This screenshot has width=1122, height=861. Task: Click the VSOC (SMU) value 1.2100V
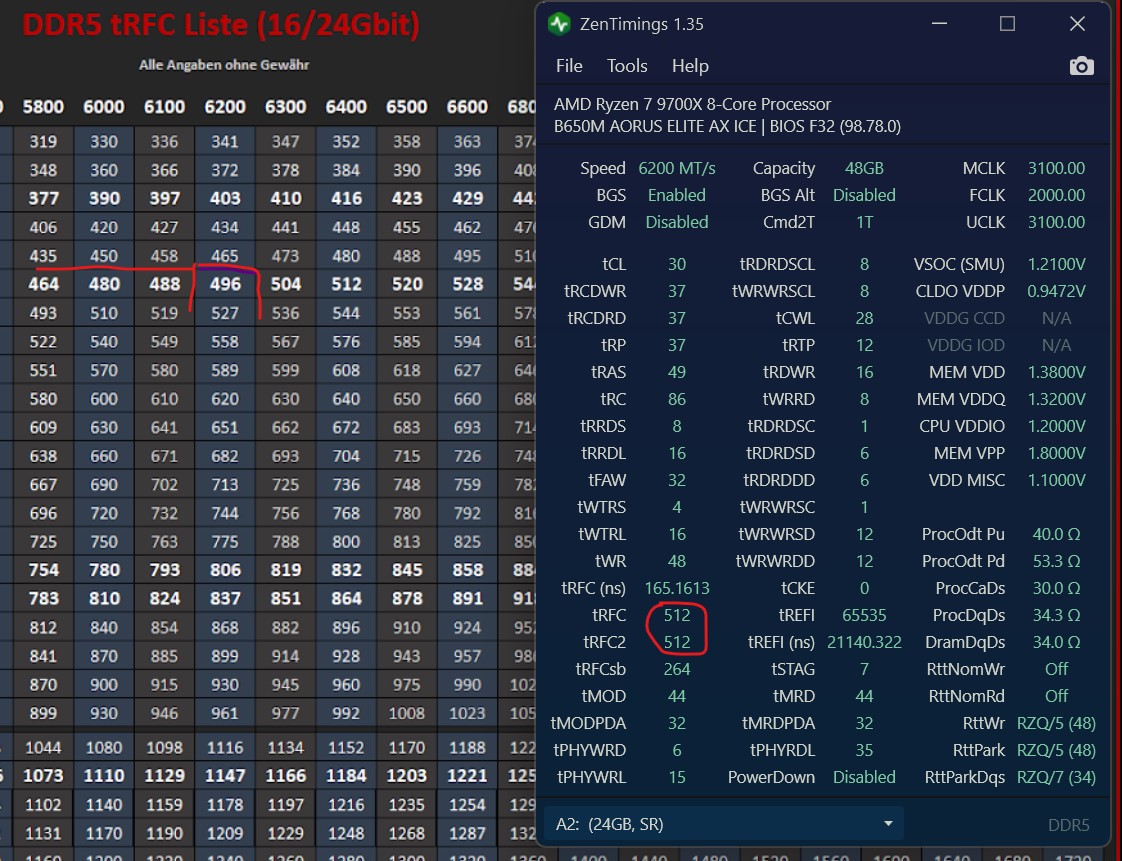click(x=1056, y=264)
